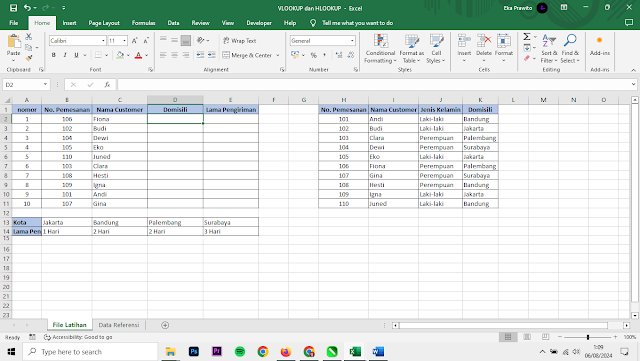Open Find & Select options

coord(570,49)
